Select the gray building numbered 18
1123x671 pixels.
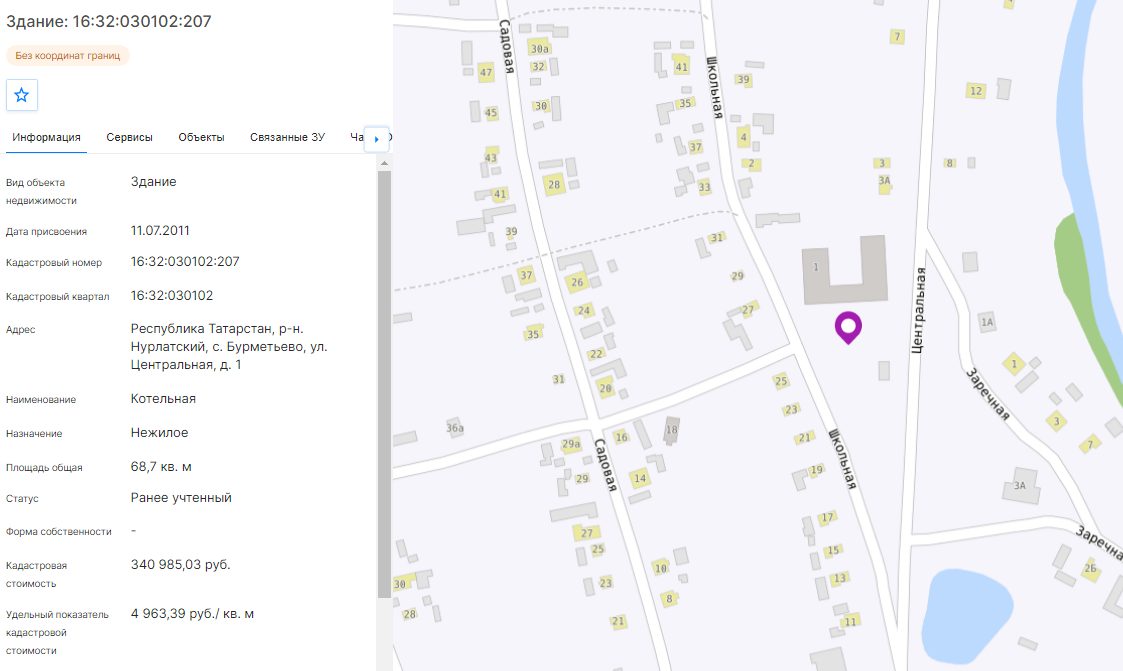tap(672, 430)
